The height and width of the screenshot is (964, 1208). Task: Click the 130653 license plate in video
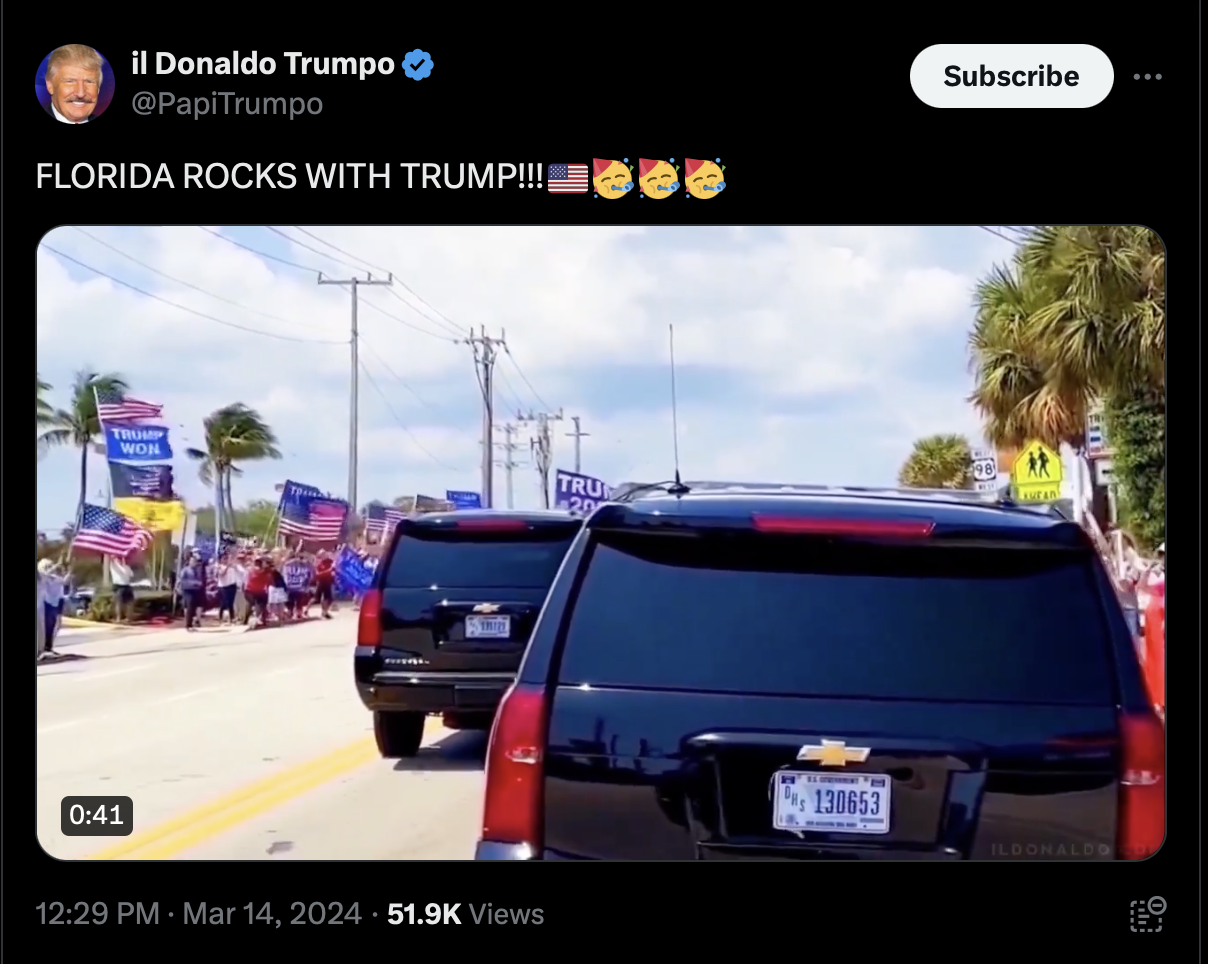pos(832,801)
